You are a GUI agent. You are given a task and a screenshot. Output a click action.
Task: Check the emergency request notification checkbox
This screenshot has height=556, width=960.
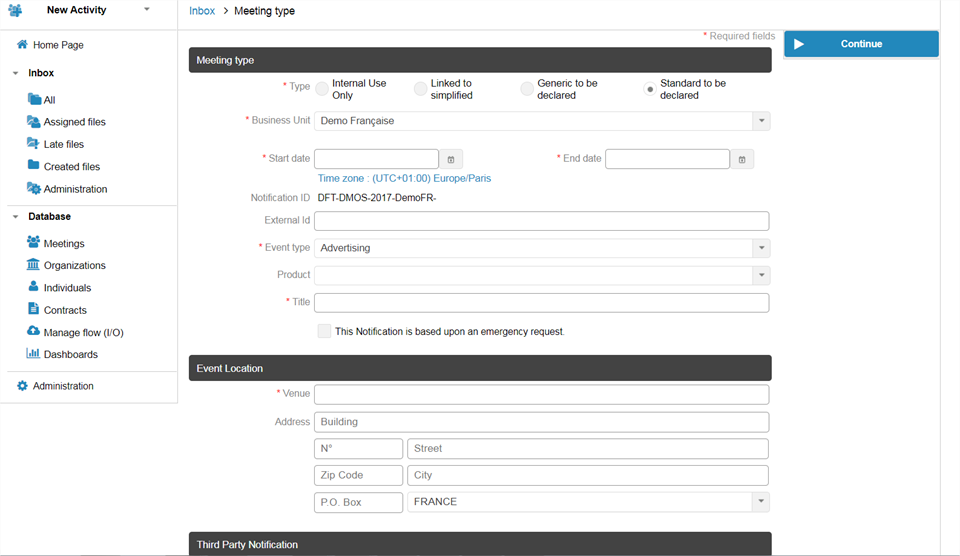(x=324, y=331)
